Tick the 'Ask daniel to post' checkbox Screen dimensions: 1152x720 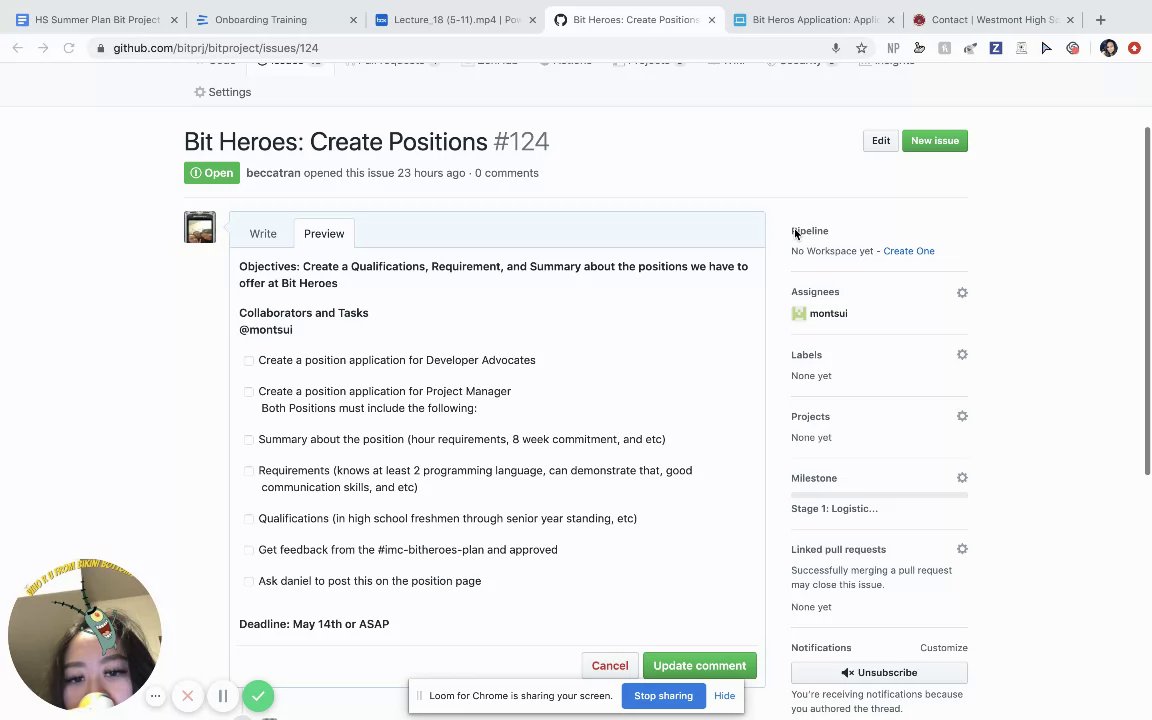tap(249, 582)
